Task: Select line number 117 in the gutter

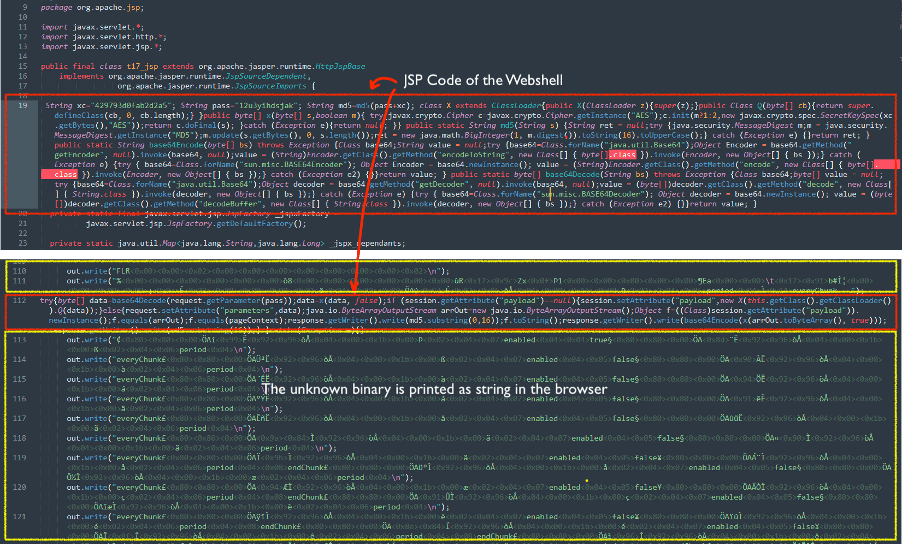Action: pyautogui.click(x=19, y=430)
